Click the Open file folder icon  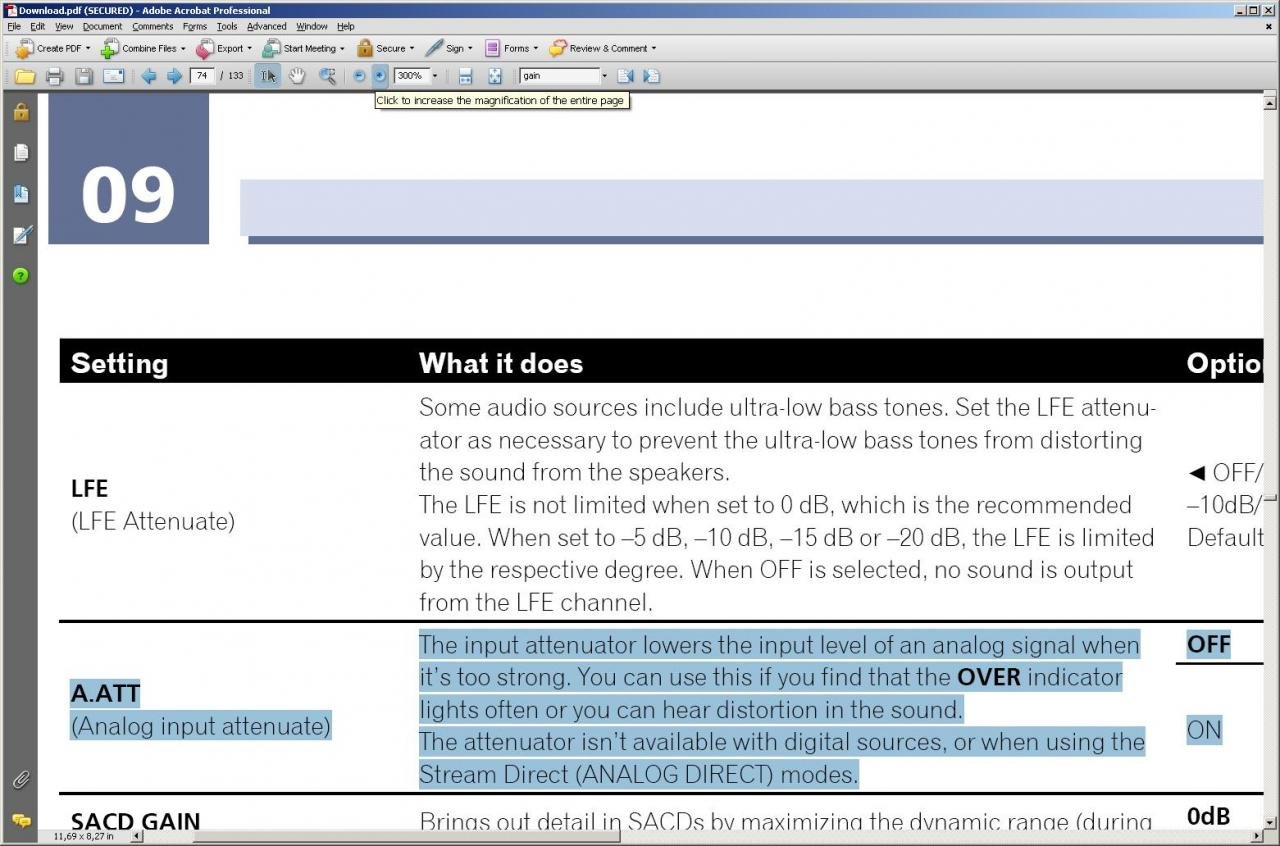click(25, 76)
